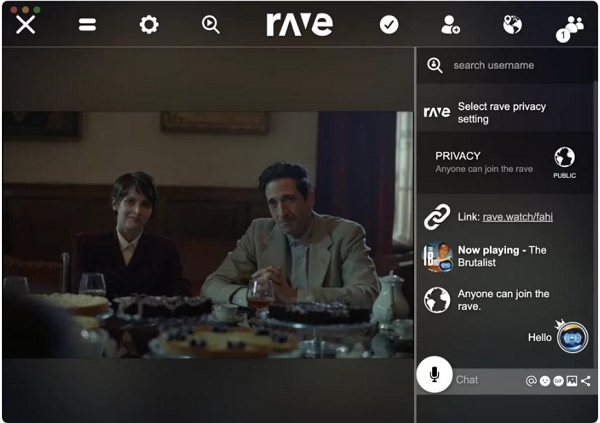Toggle the microphone button
Screen dimensions: 600x423
pyautogui.click(x=434, y=375)
